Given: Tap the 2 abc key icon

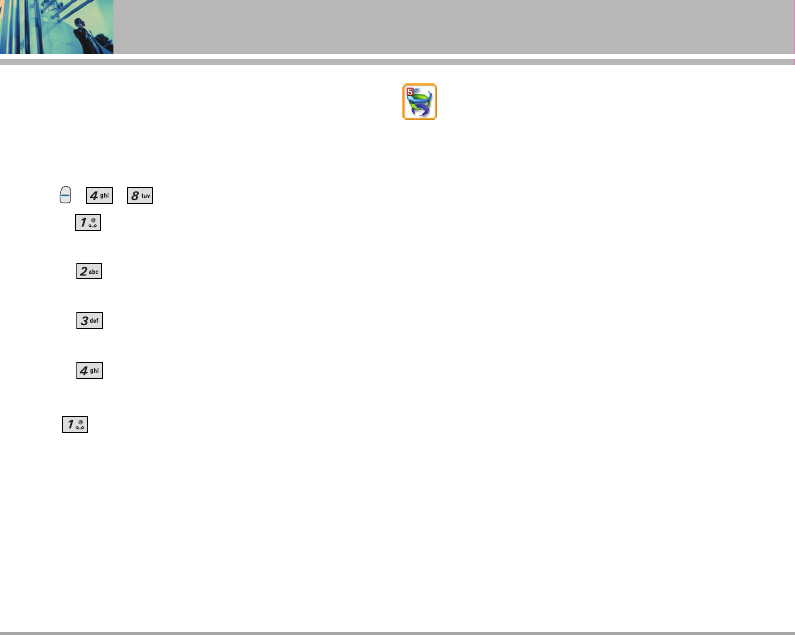Looking at the screenshot, I should [89, 271].
